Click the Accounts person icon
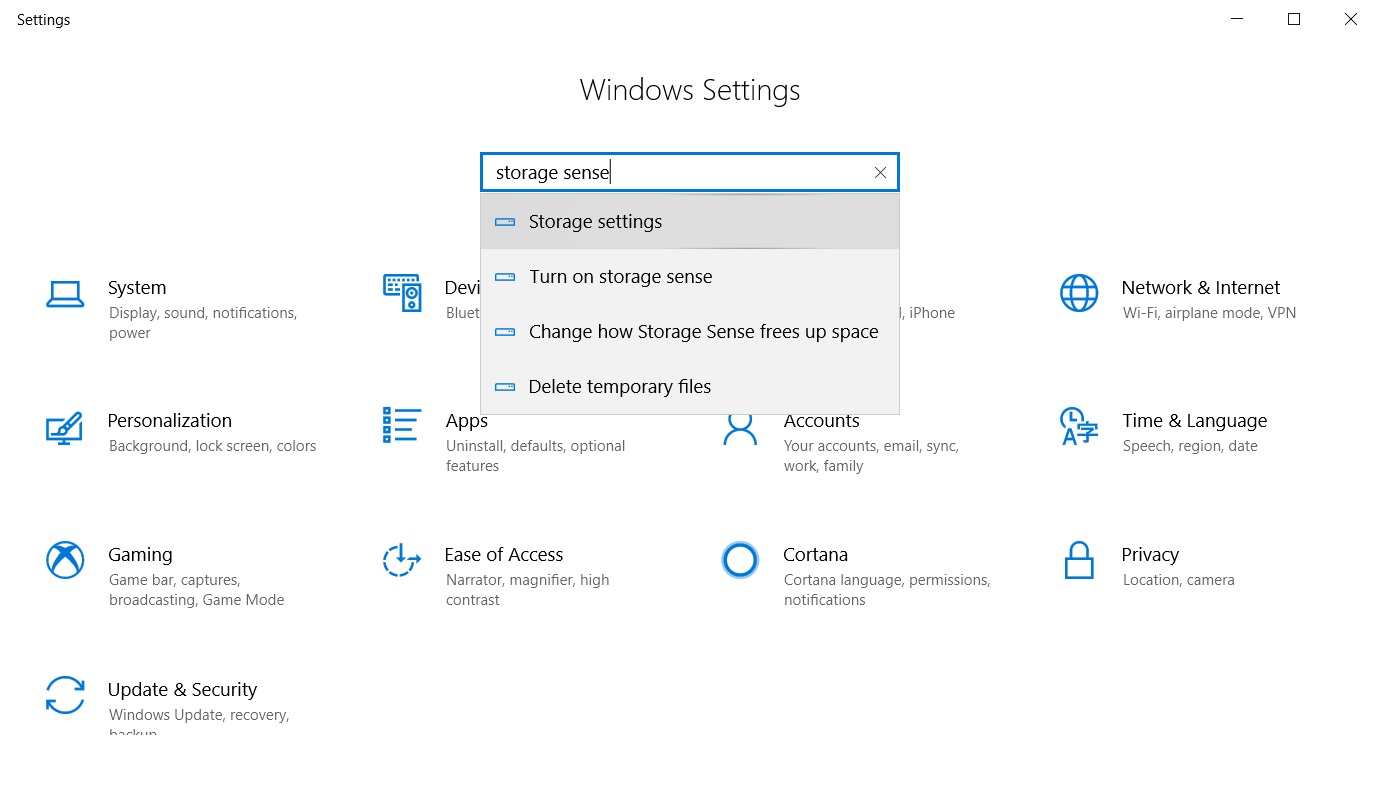Viewport: 1376px width, 802px height. click(x=740, y=428)
